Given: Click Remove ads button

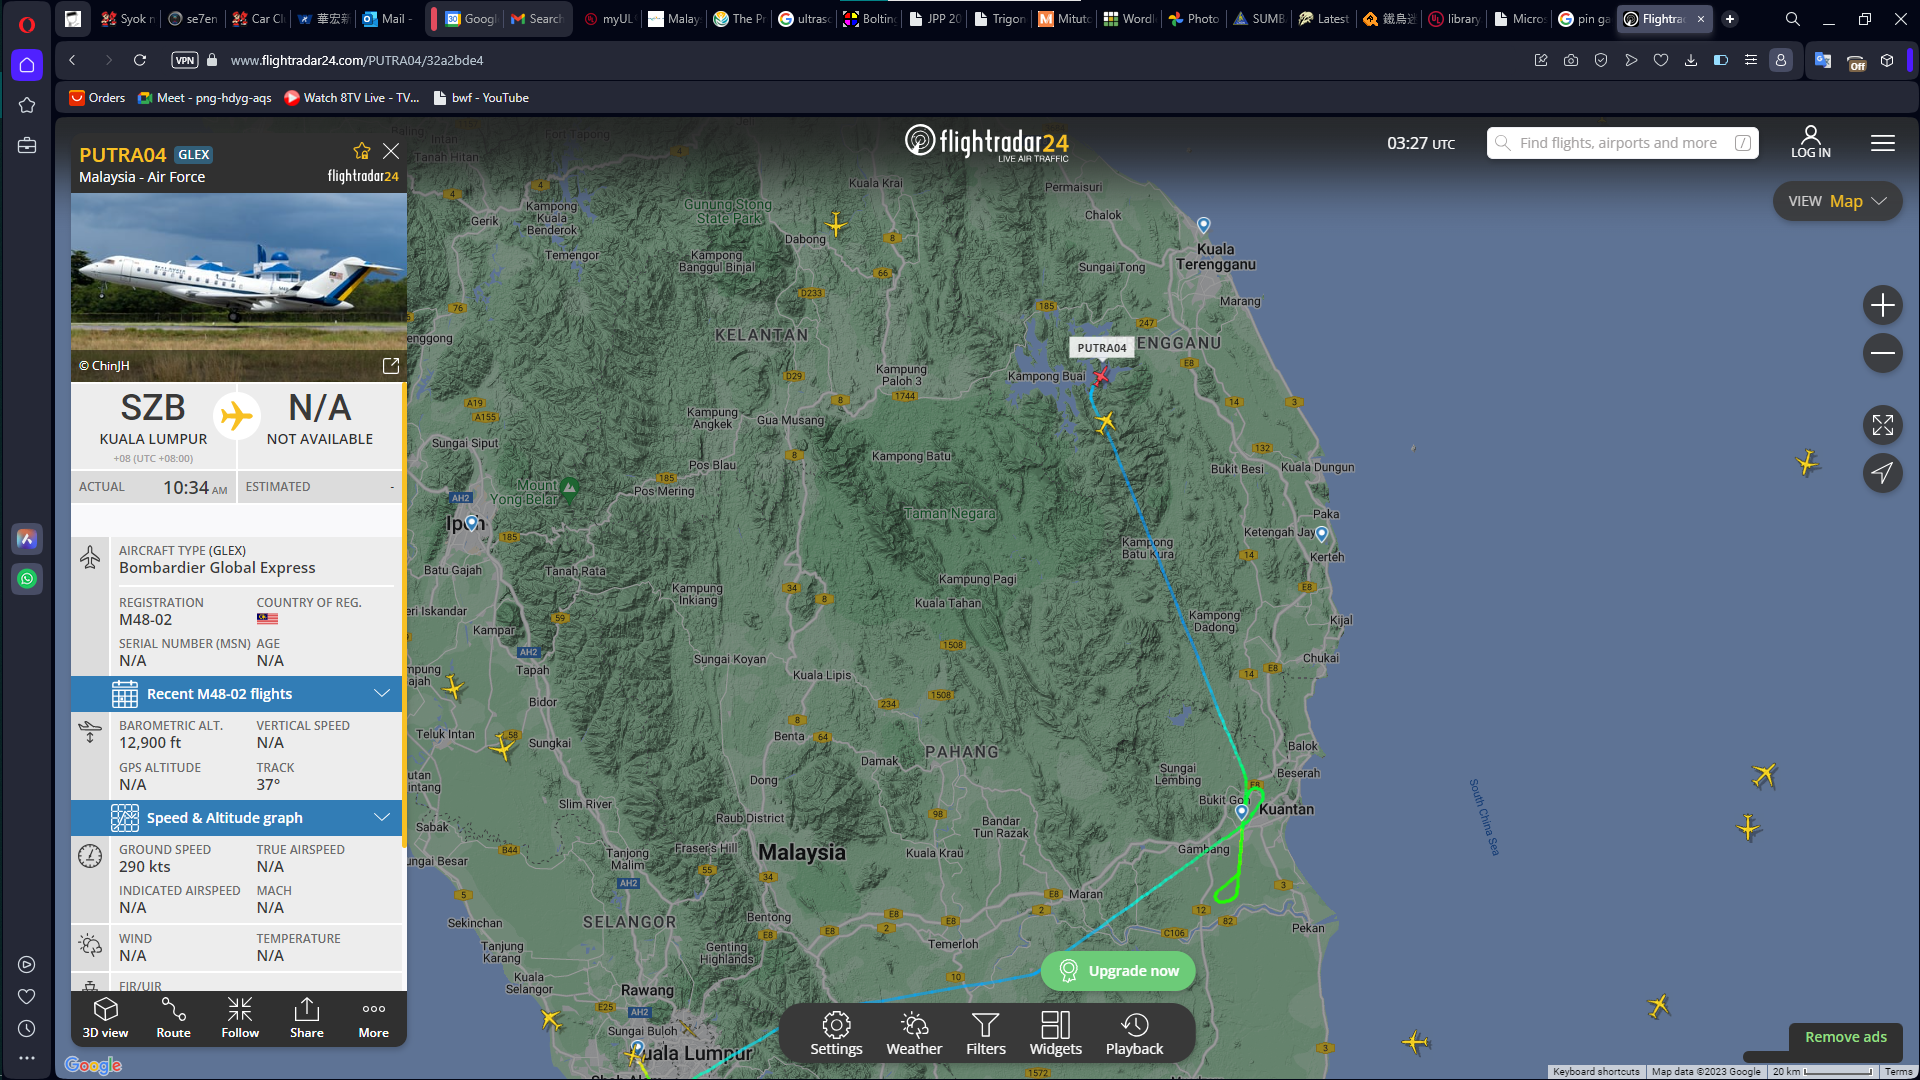Looking at the screenshot, I should (x=1846, y=1037).
